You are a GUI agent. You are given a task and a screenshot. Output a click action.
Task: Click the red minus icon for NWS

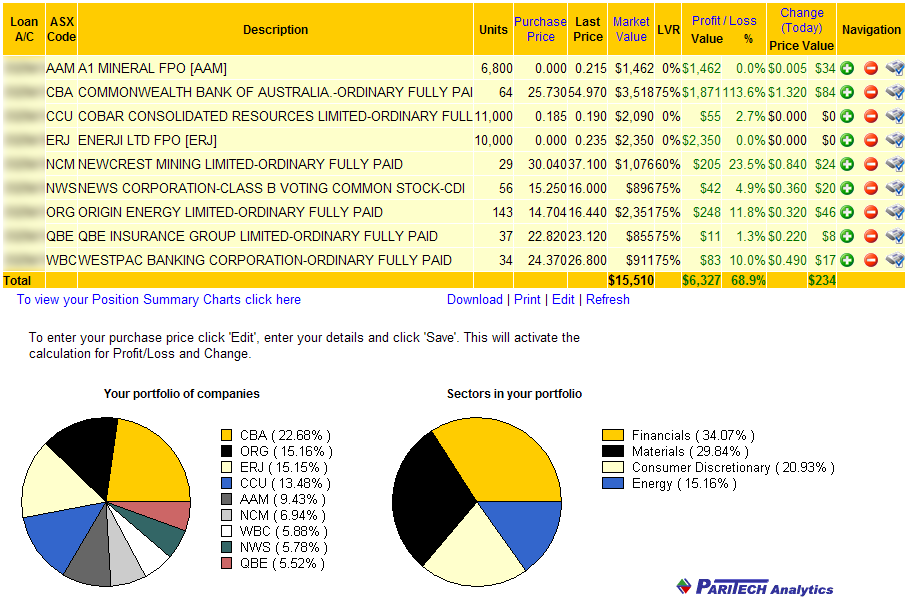coord(871,188)
